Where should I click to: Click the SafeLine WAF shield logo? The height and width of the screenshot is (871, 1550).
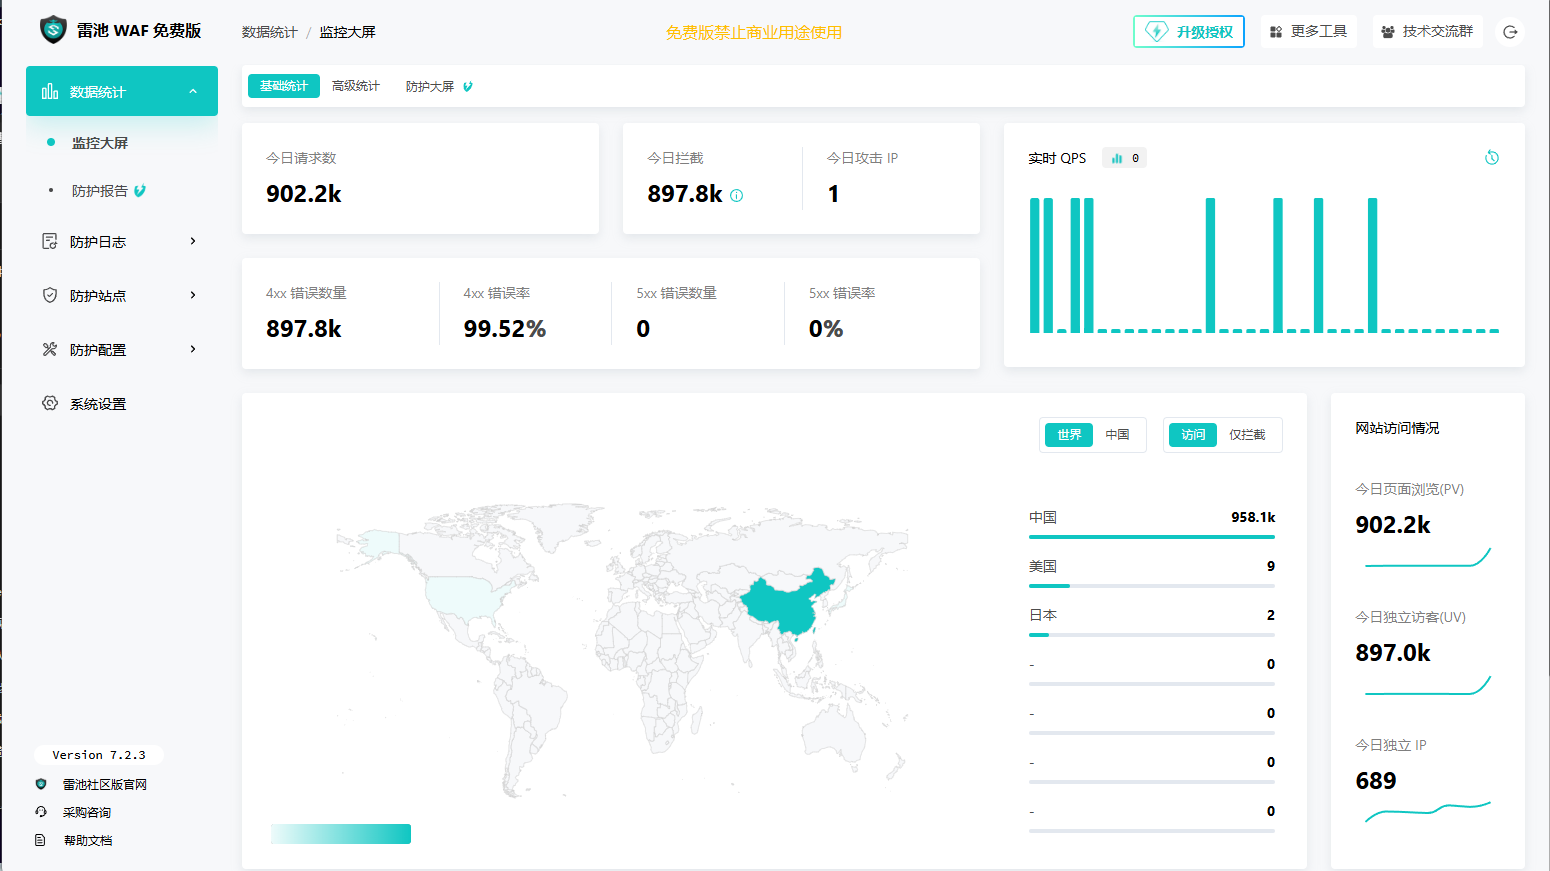tap(53, 30)
